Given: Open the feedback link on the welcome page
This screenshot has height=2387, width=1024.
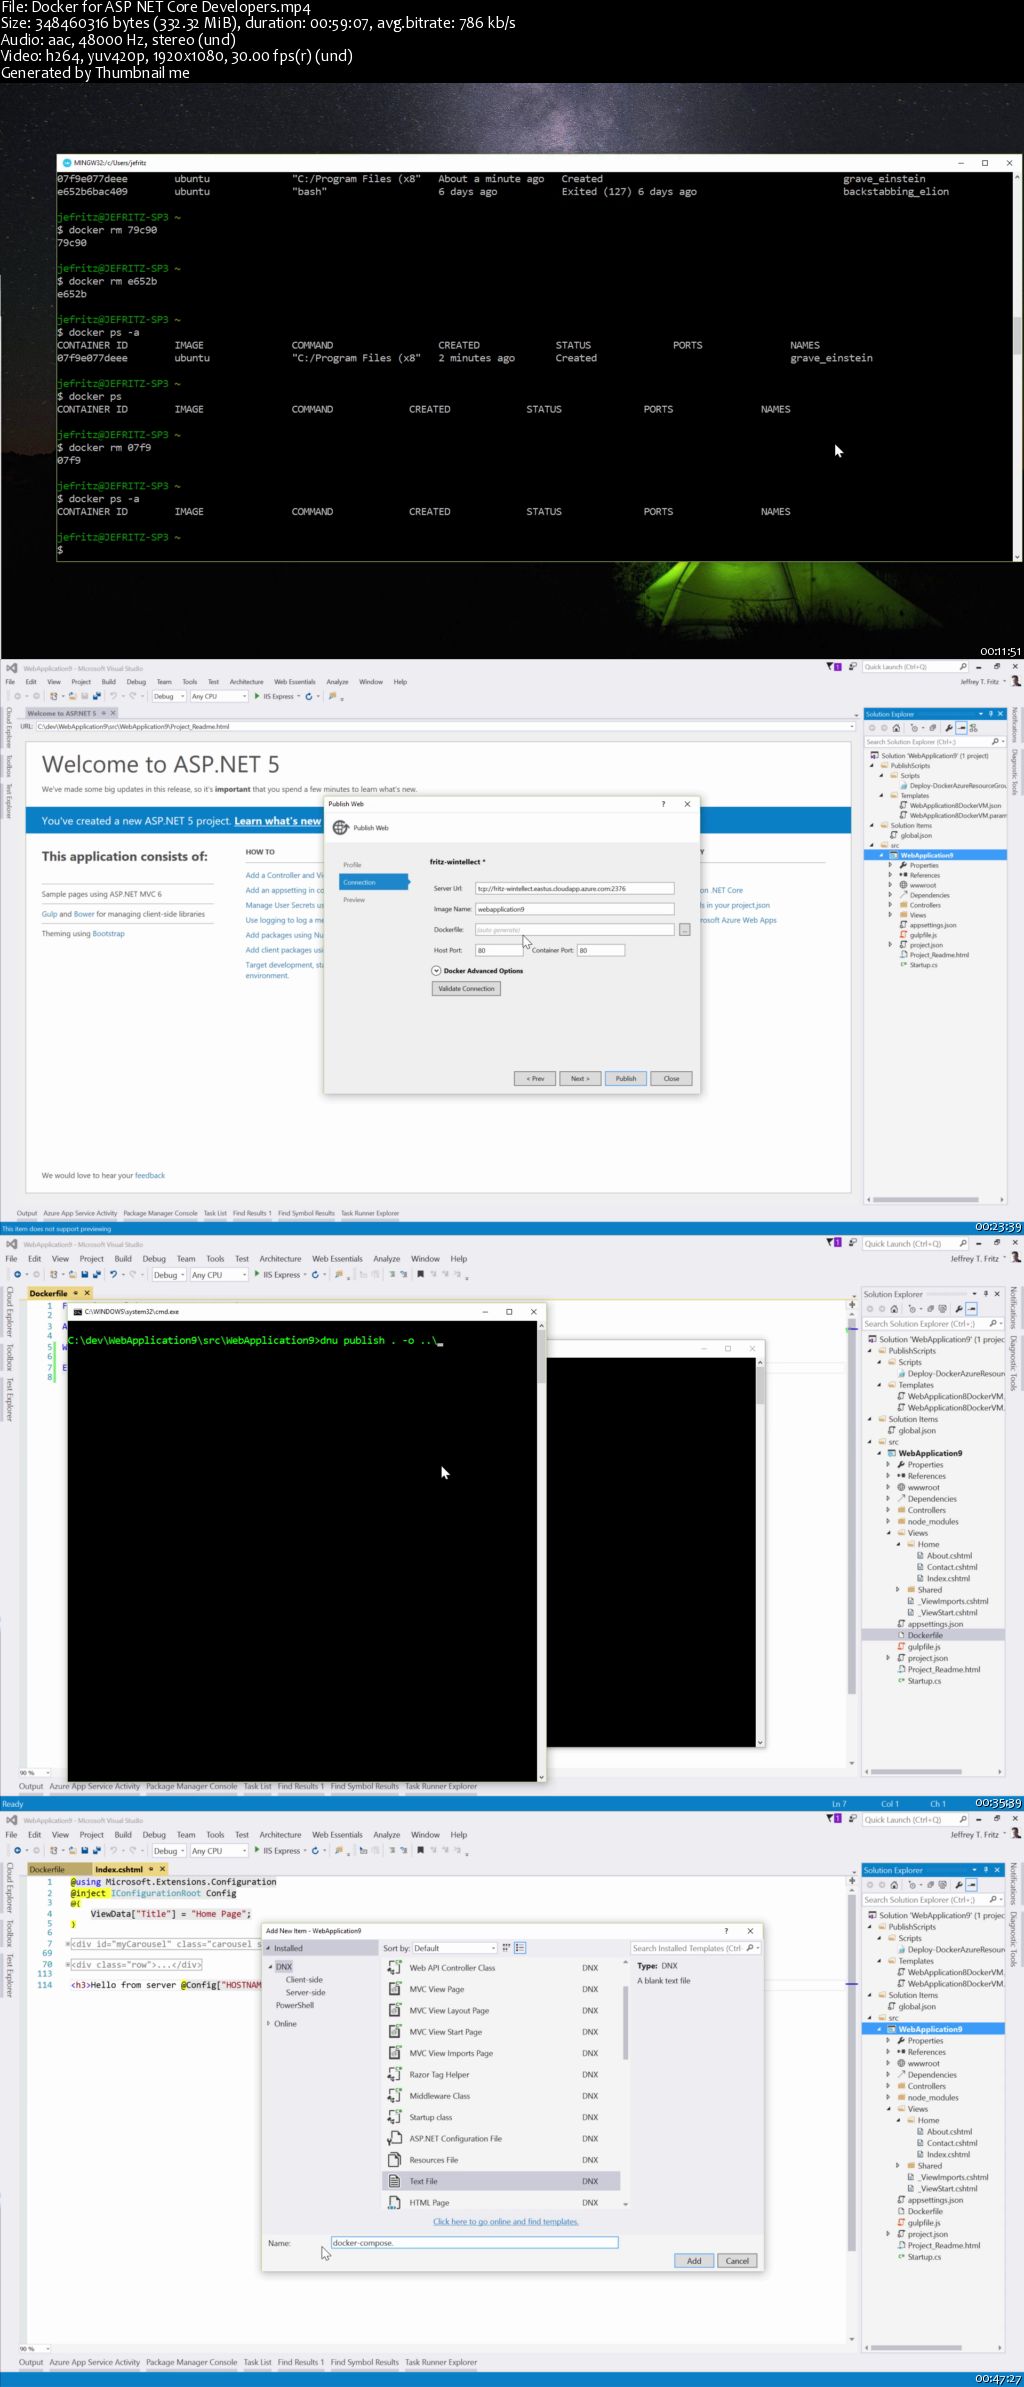Looking at the screenshot, I should click(x=150, y=1176).
